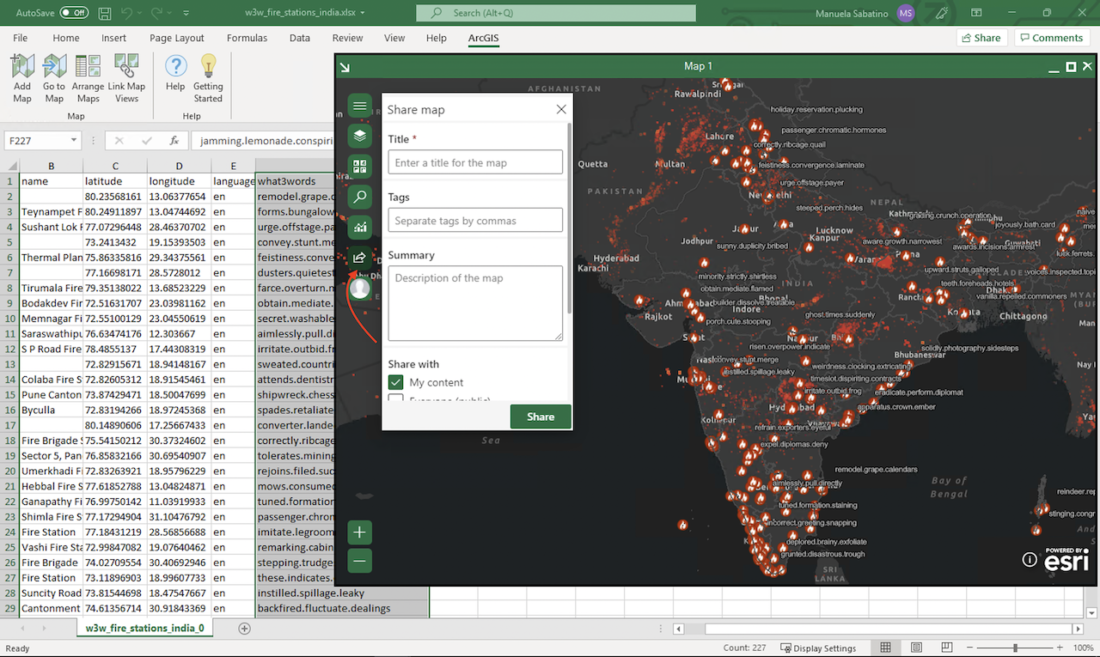Click the Search box in title bar

556,13
